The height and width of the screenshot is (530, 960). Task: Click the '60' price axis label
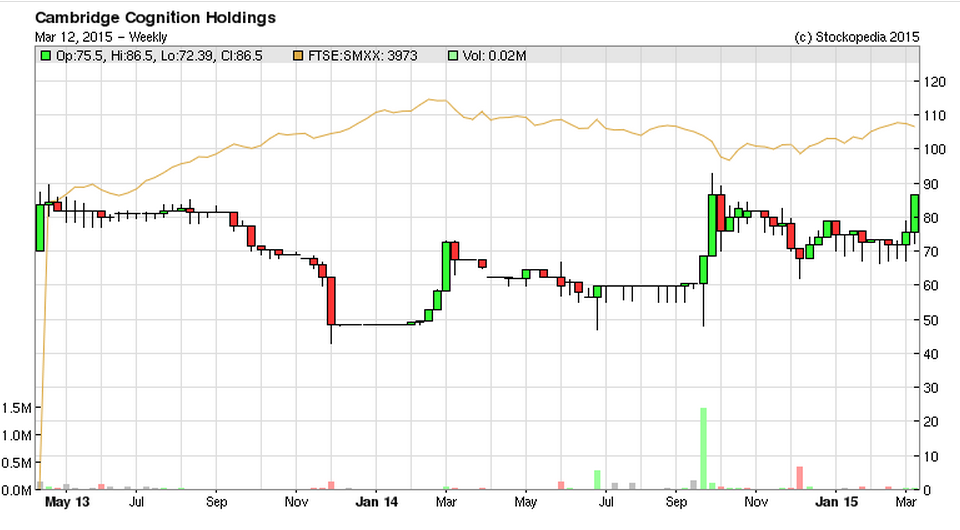pos(931,286)
